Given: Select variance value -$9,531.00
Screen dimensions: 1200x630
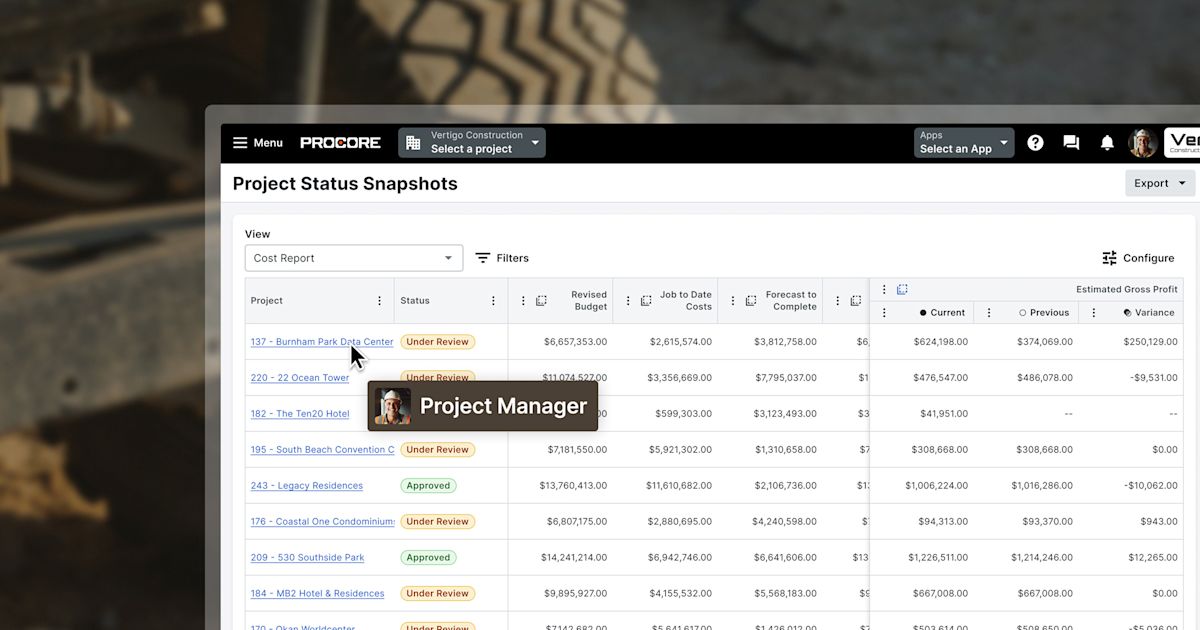Looking at the screenshot, I should (1153, 378).
